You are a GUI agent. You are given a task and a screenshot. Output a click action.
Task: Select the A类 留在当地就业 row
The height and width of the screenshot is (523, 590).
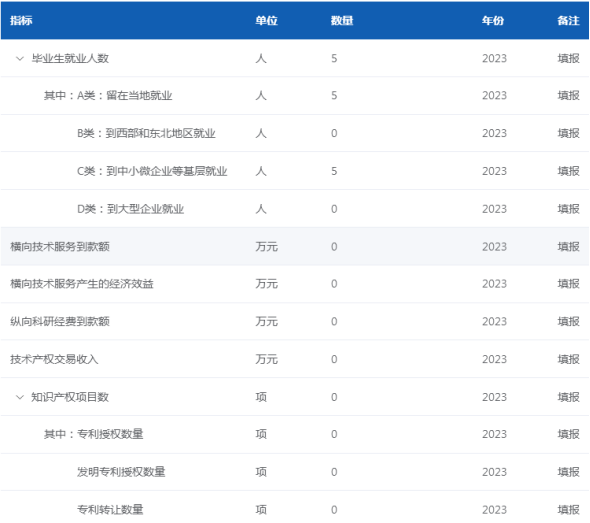(295, 96)
